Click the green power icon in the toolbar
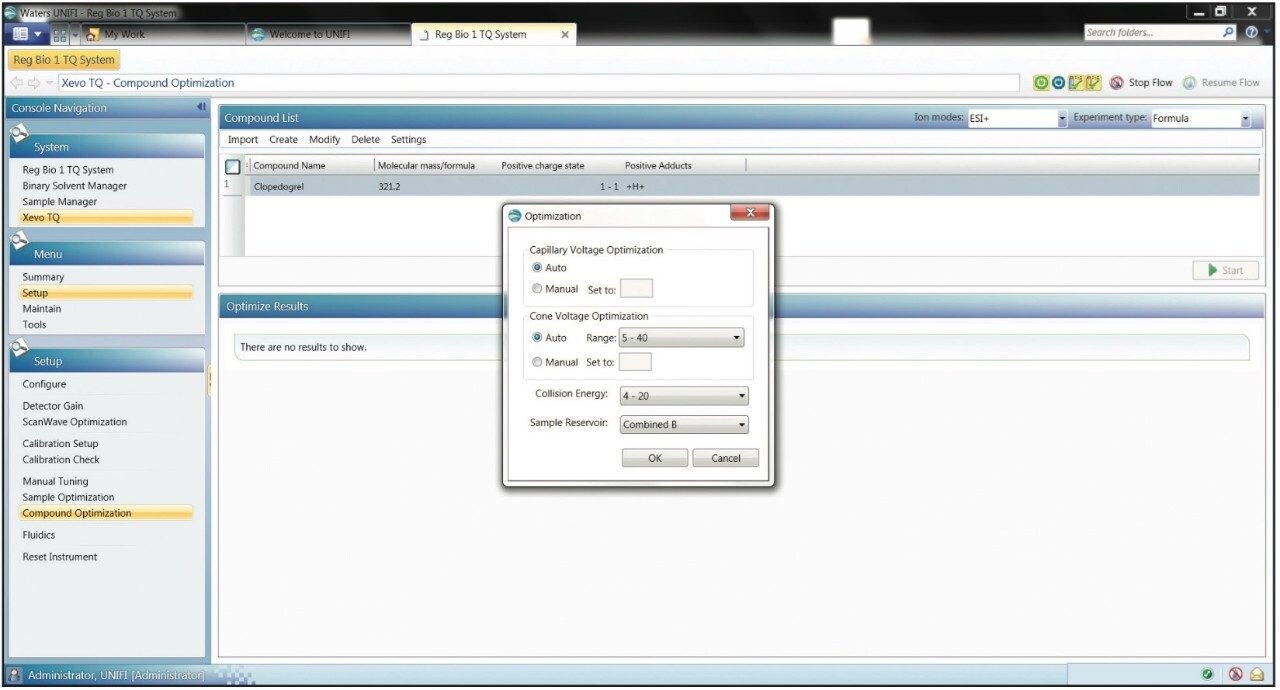Screen dimensions: 1280x690 pyautogui.click(x=1041, y=83)
